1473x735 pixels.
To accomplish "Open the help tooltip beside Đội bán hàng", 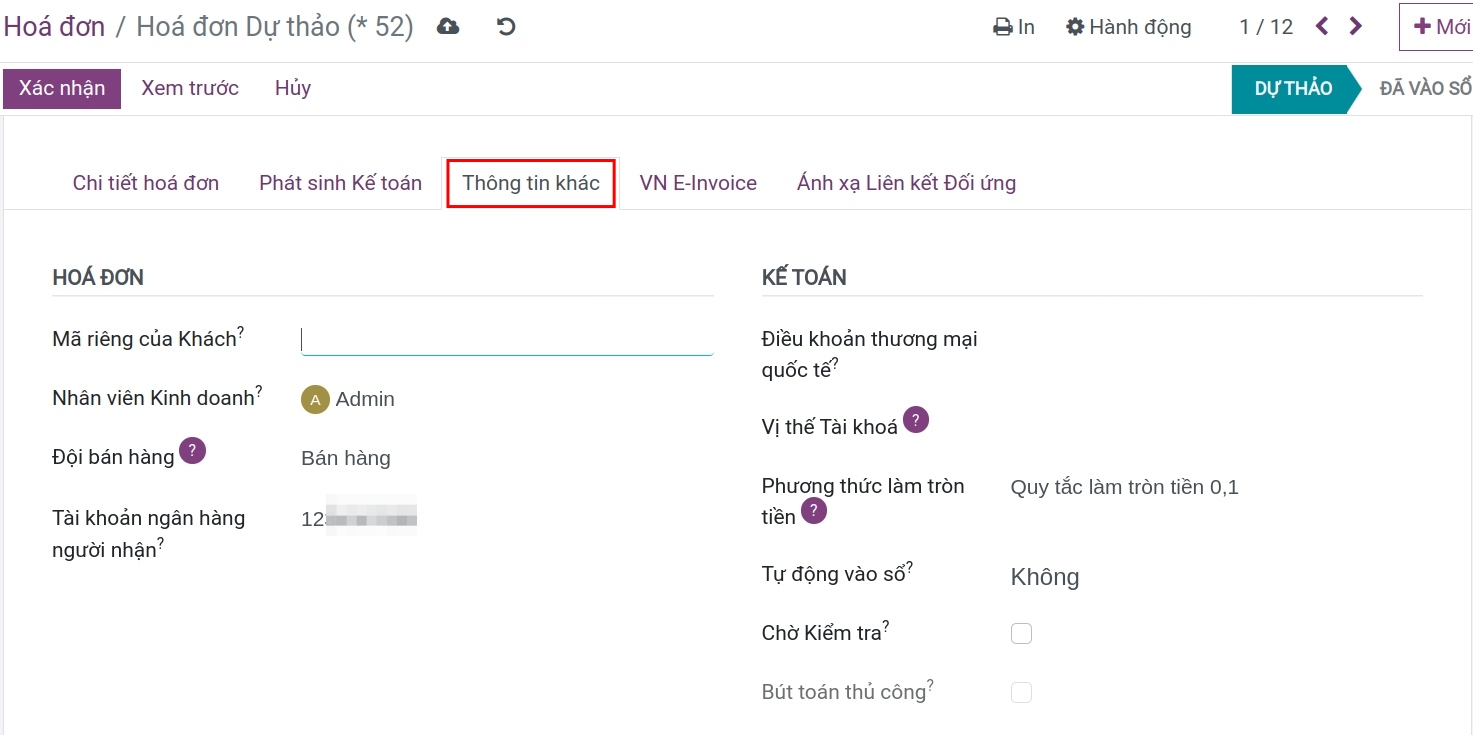I will [x=195, y=450].
